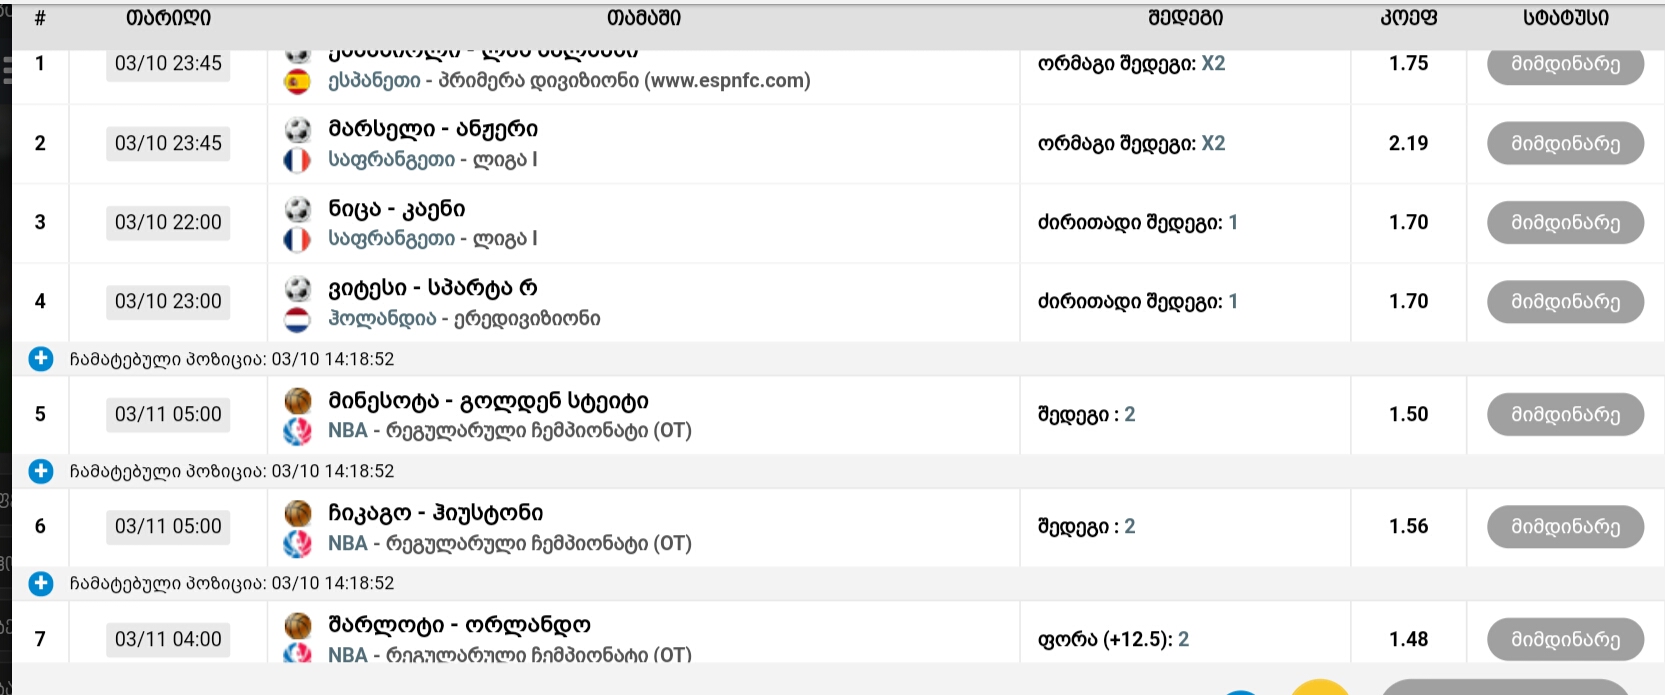Click მიმდინარე status button in row 2
Viewport: 1665px width, 695px height.
(1565, 143)
